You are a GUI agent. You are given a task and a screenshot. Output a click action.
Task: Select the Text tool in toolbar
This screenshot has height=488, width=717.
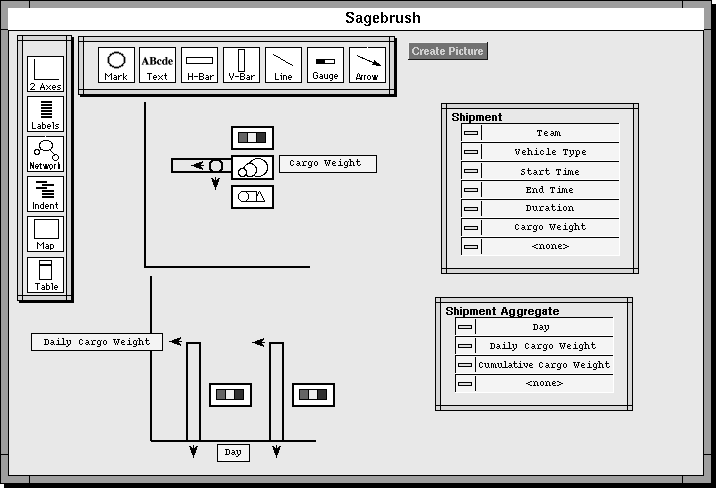click(x=157, y=65)
